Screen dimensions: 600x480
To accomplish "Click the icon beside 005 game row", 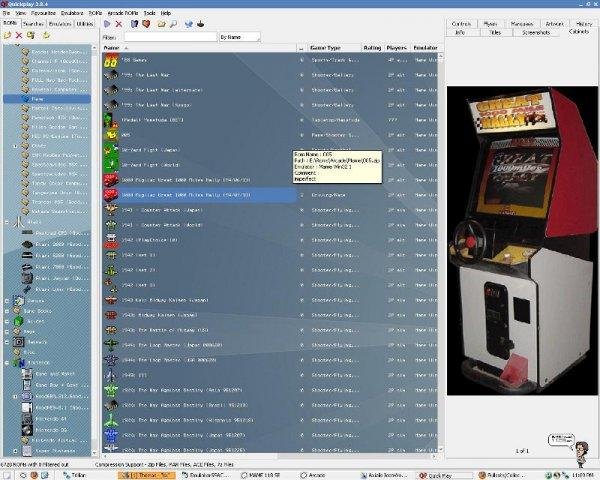I will tap(111, 135).
